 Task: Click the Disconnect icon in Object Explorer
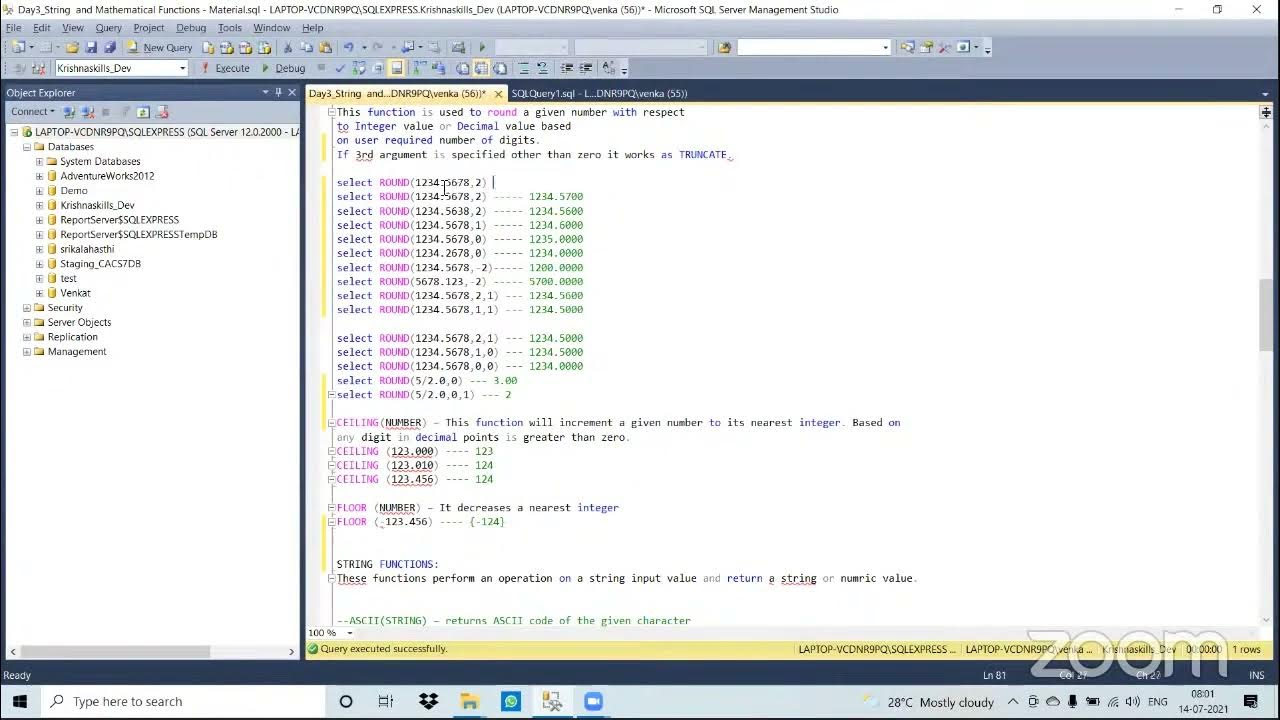88,112
